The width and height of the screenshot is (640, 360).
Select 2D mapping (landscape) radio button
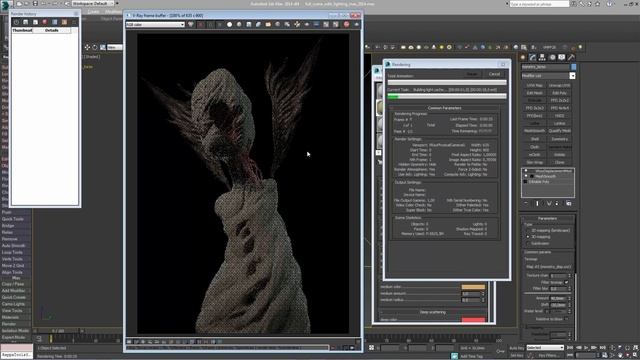click(528, 231)
